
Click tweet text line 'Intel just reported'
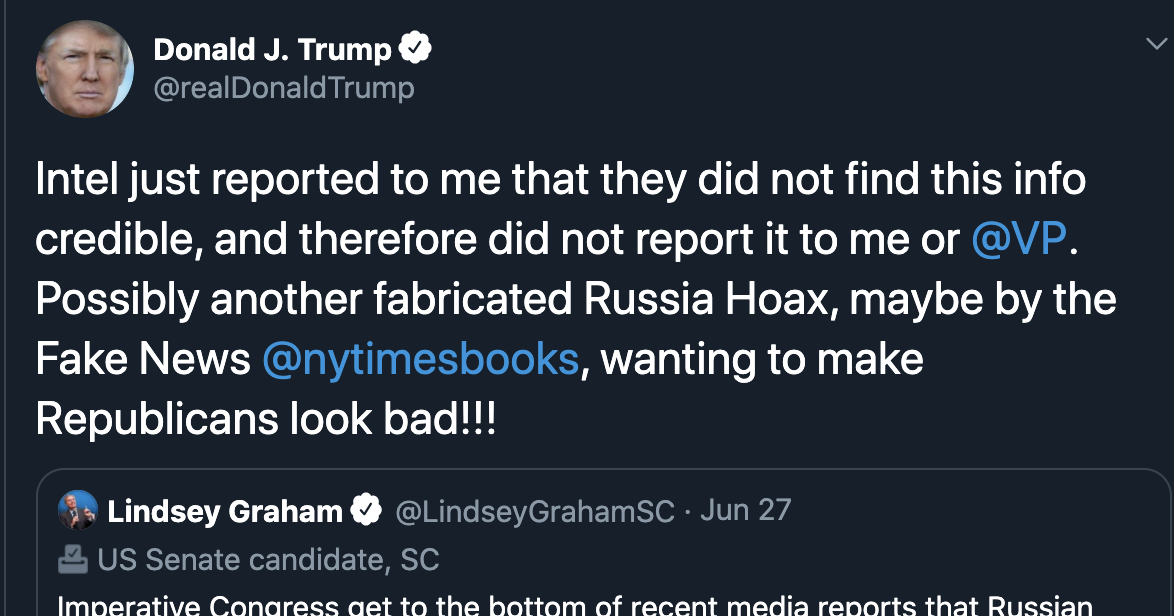coord(560,180)
